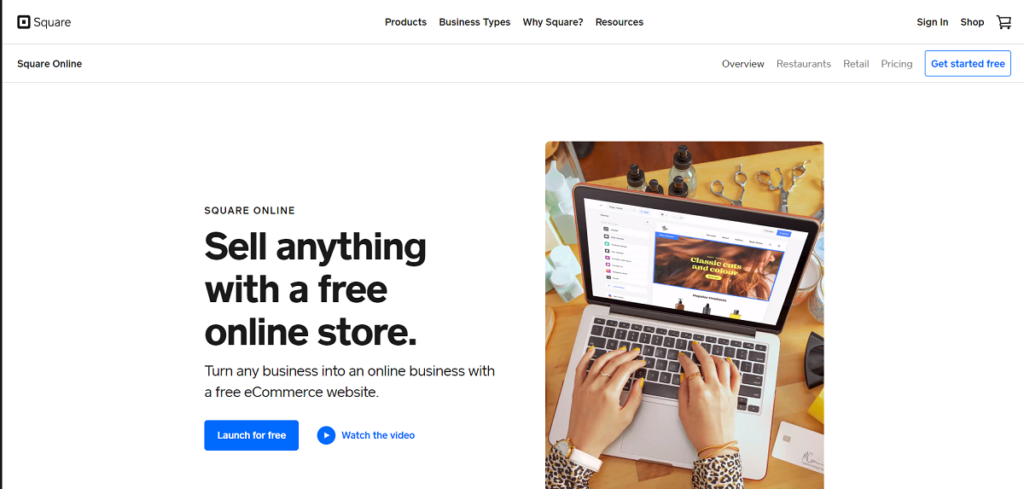The width and height of the screenshot is (1024, 489).
Task: Click the Watch the video link
Action: pos(377,435)
